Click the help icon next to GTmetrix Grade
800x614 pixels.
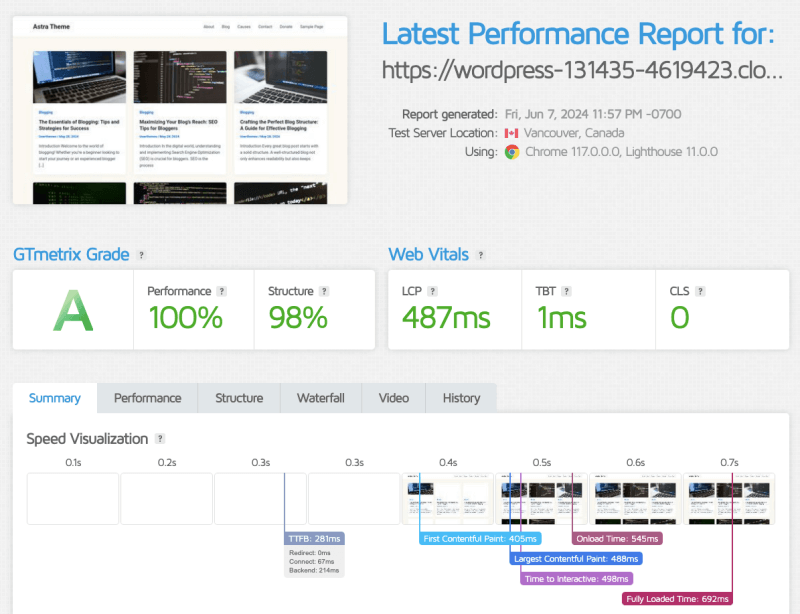click(141, 255)
